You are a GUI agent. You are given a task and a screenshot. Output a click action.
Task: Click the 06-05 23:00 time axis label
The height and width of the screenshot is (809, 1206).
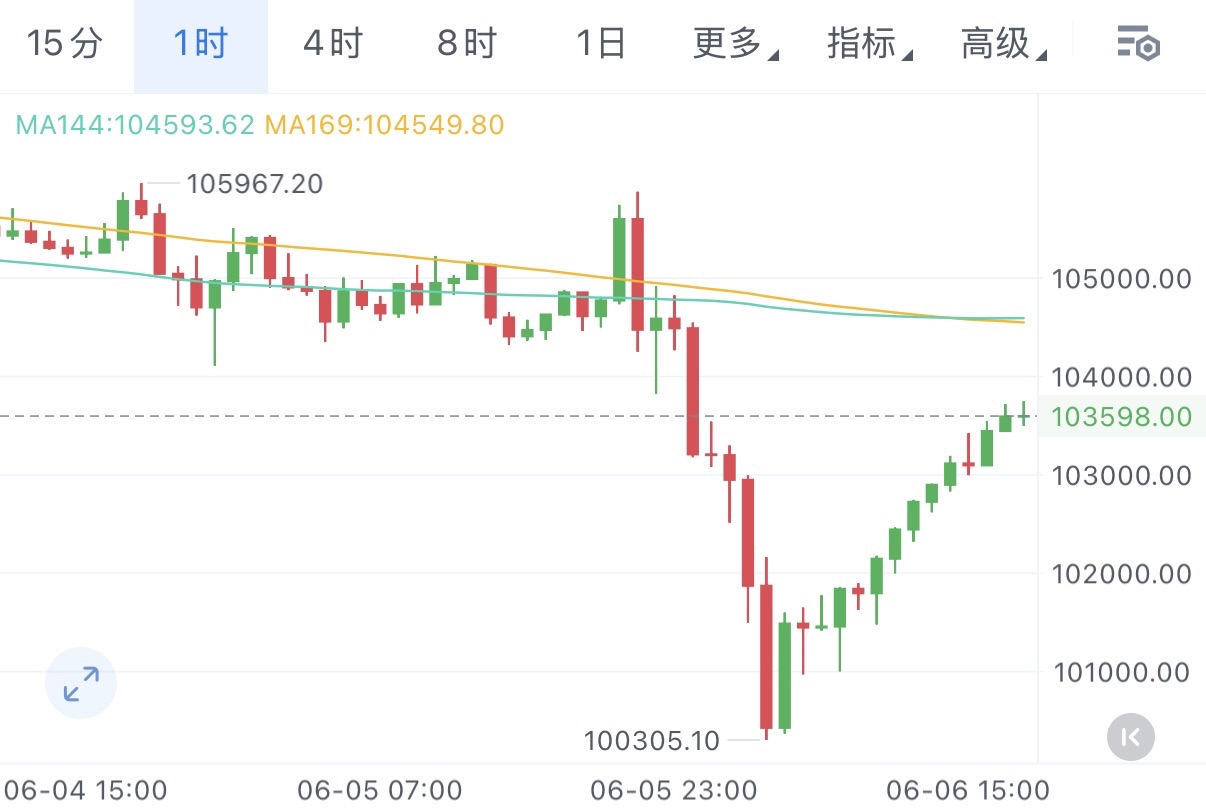(673, 790)
